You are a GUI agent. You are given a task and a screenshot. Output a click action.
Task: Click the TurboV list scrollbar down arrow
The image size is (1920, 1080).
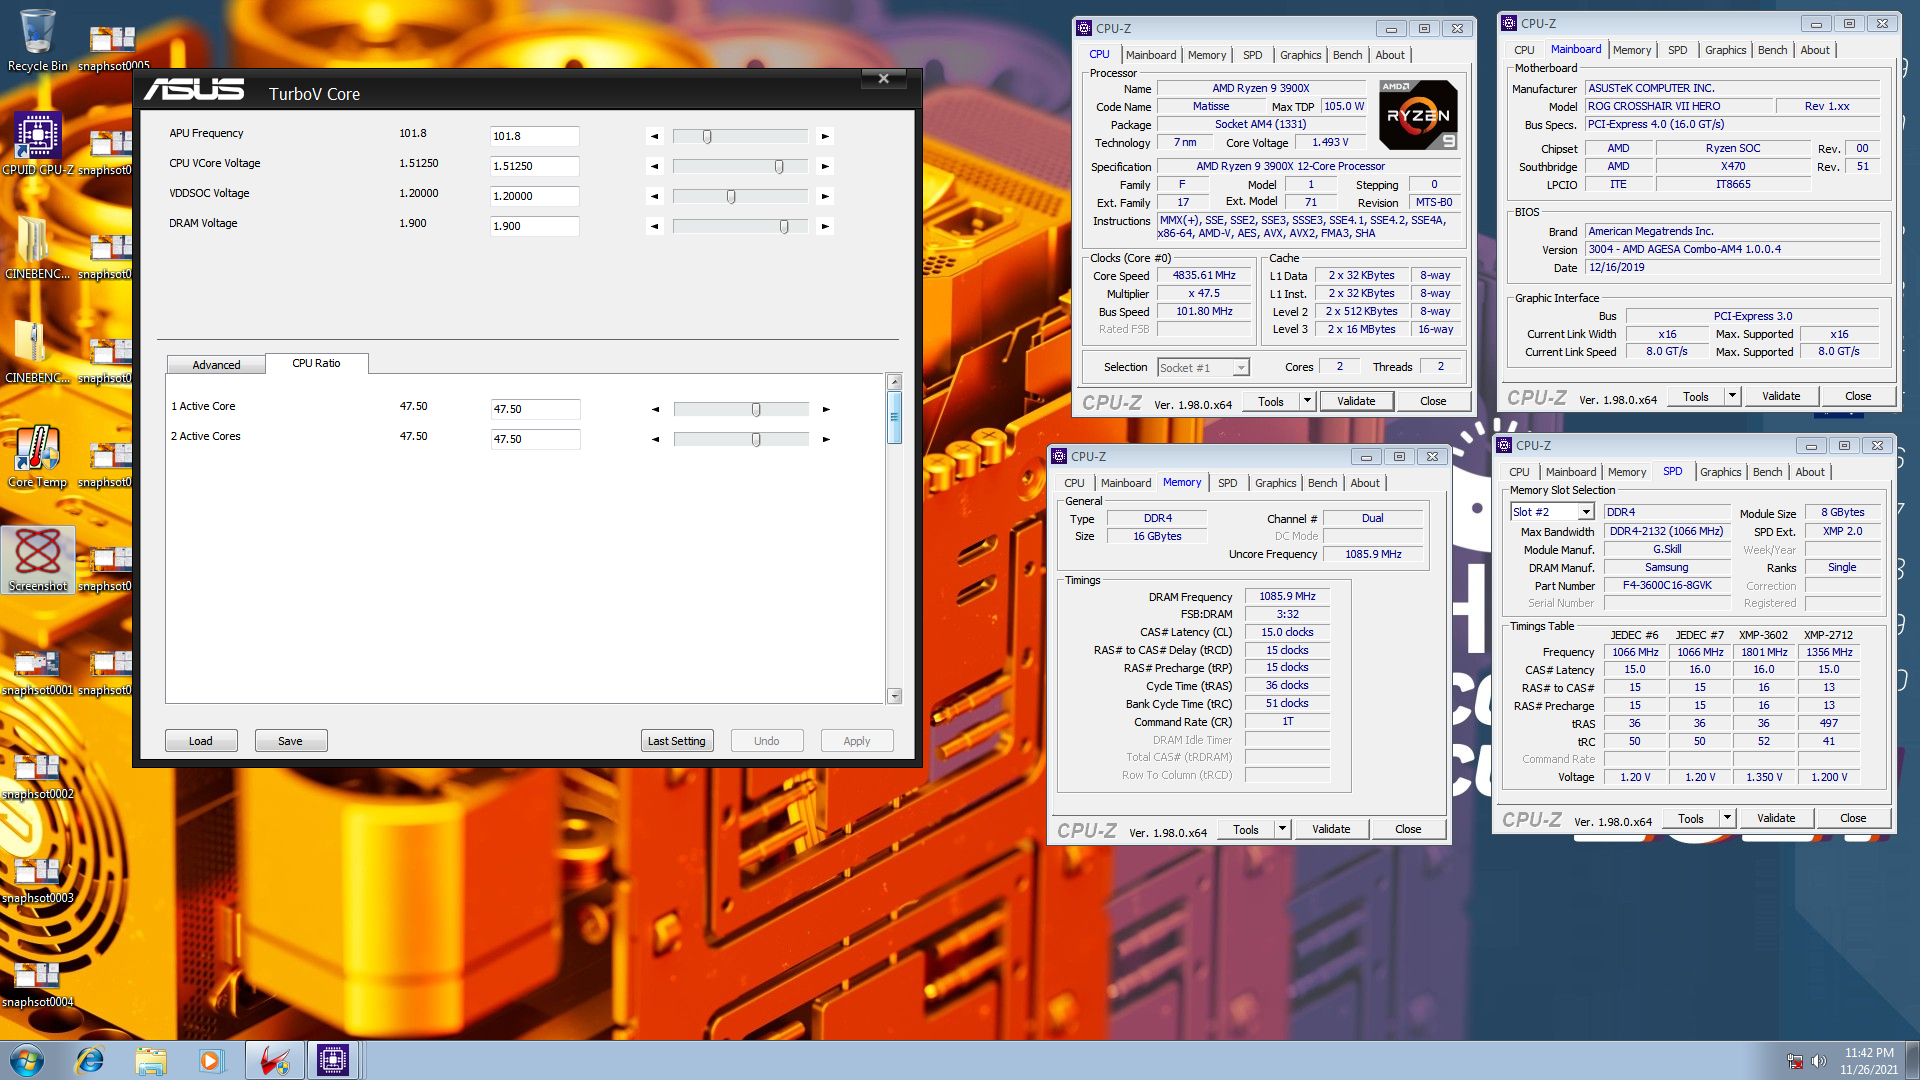tap(895, 696)
